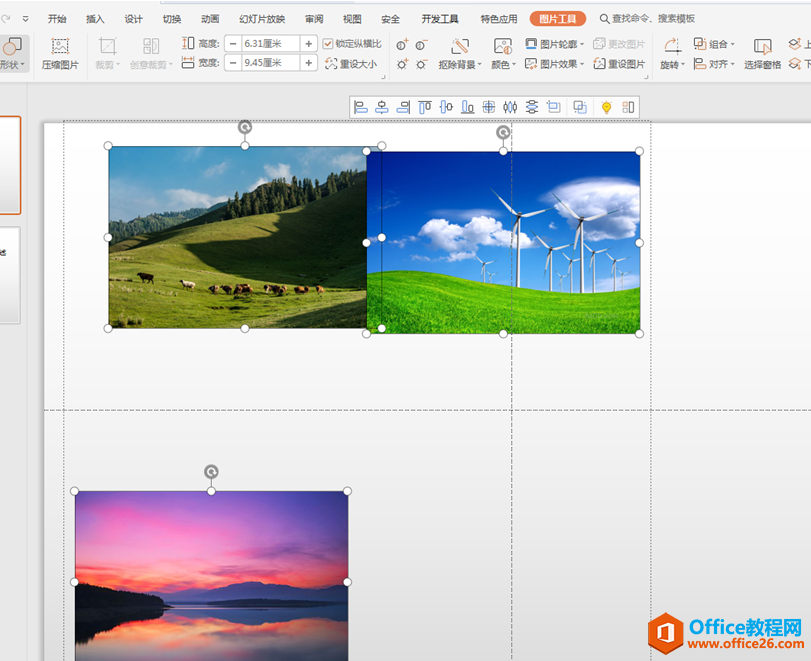811x661 pixels.
Task: Switch to the 插入 insert tab
Action: point(95,19)
